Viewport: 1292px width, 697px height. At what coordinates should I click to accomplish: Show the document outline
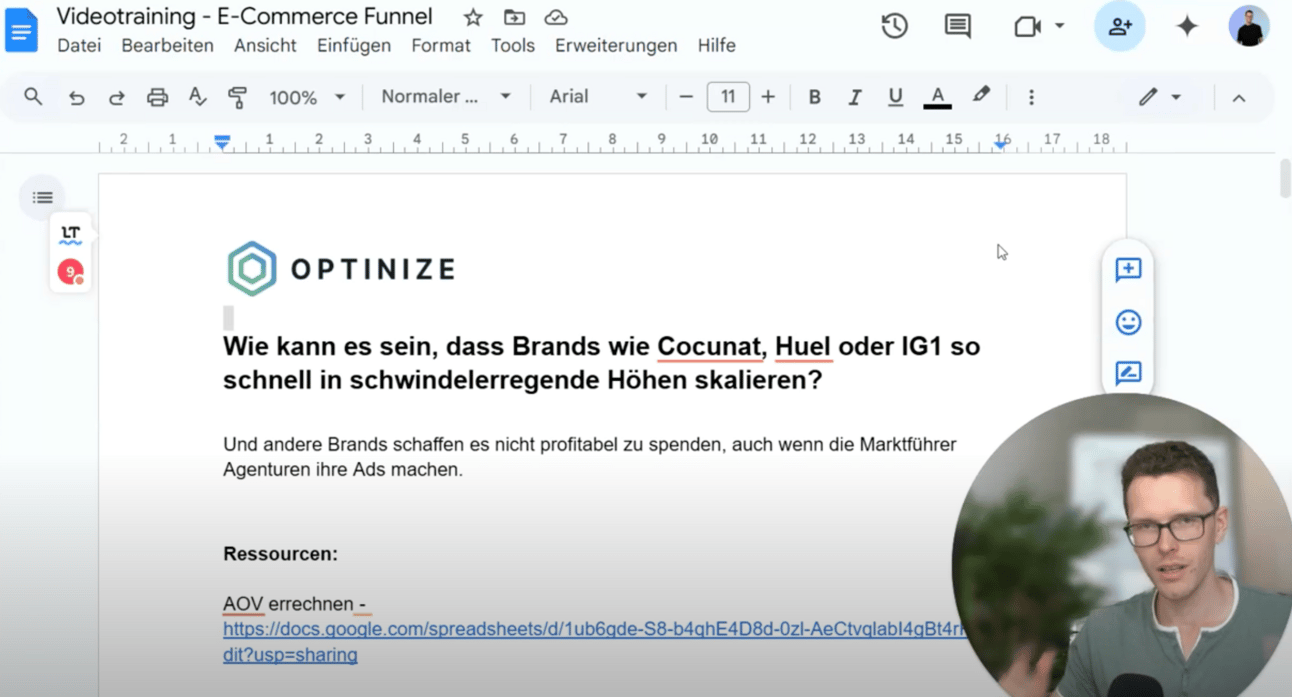tap(42, 197)
